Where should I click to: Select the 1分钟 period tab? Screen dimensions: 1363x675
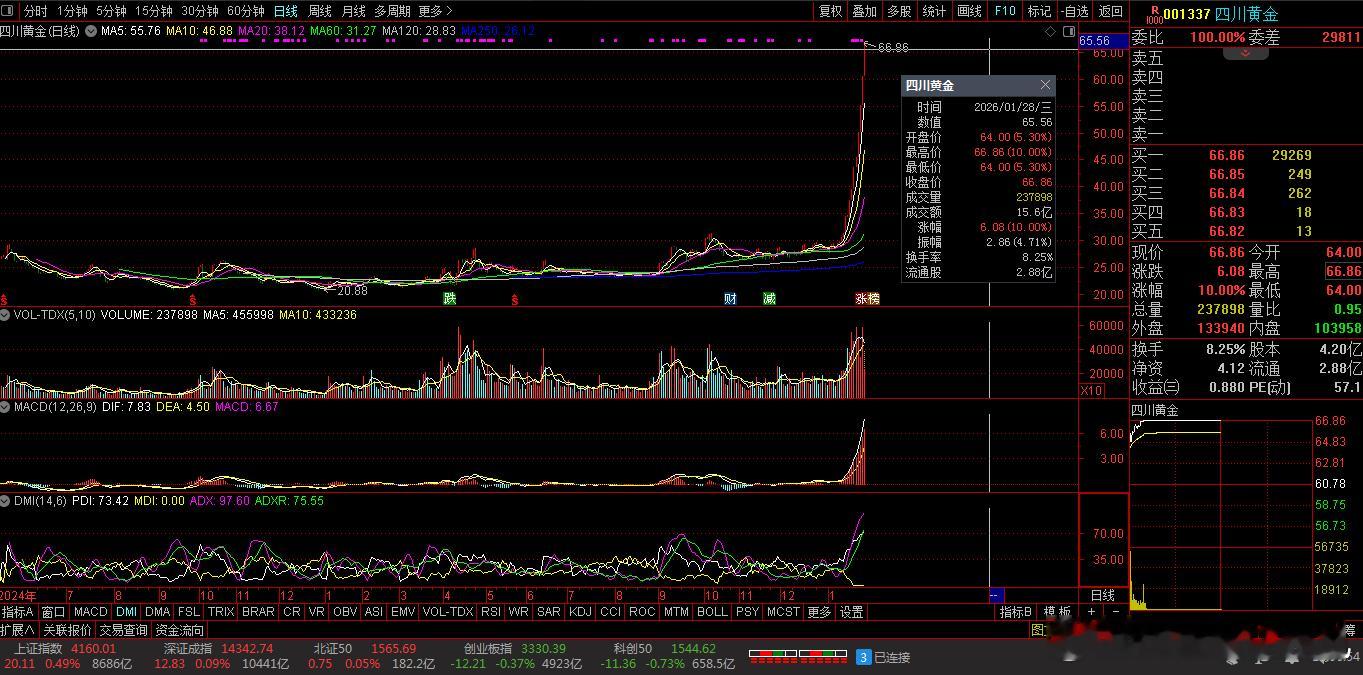(72, 11)
